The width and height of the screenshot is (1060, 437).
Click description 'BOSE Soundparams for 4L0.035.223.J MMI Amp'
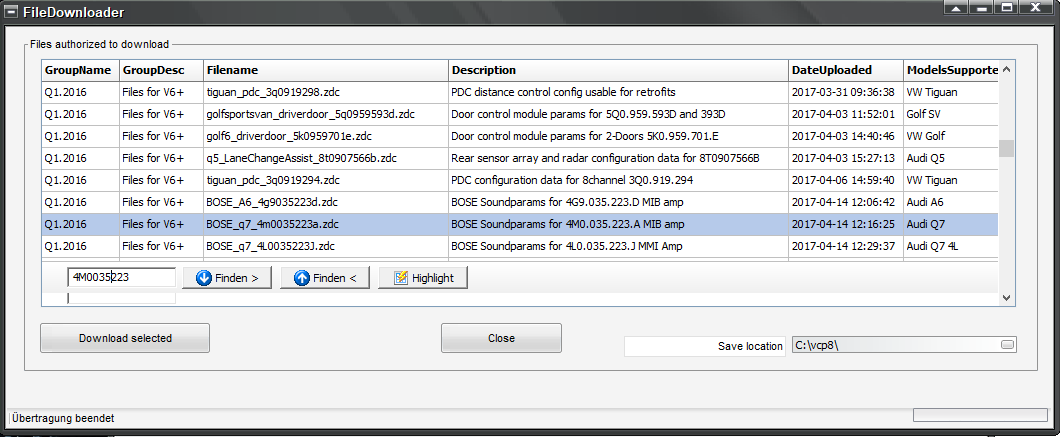point(567,246)
